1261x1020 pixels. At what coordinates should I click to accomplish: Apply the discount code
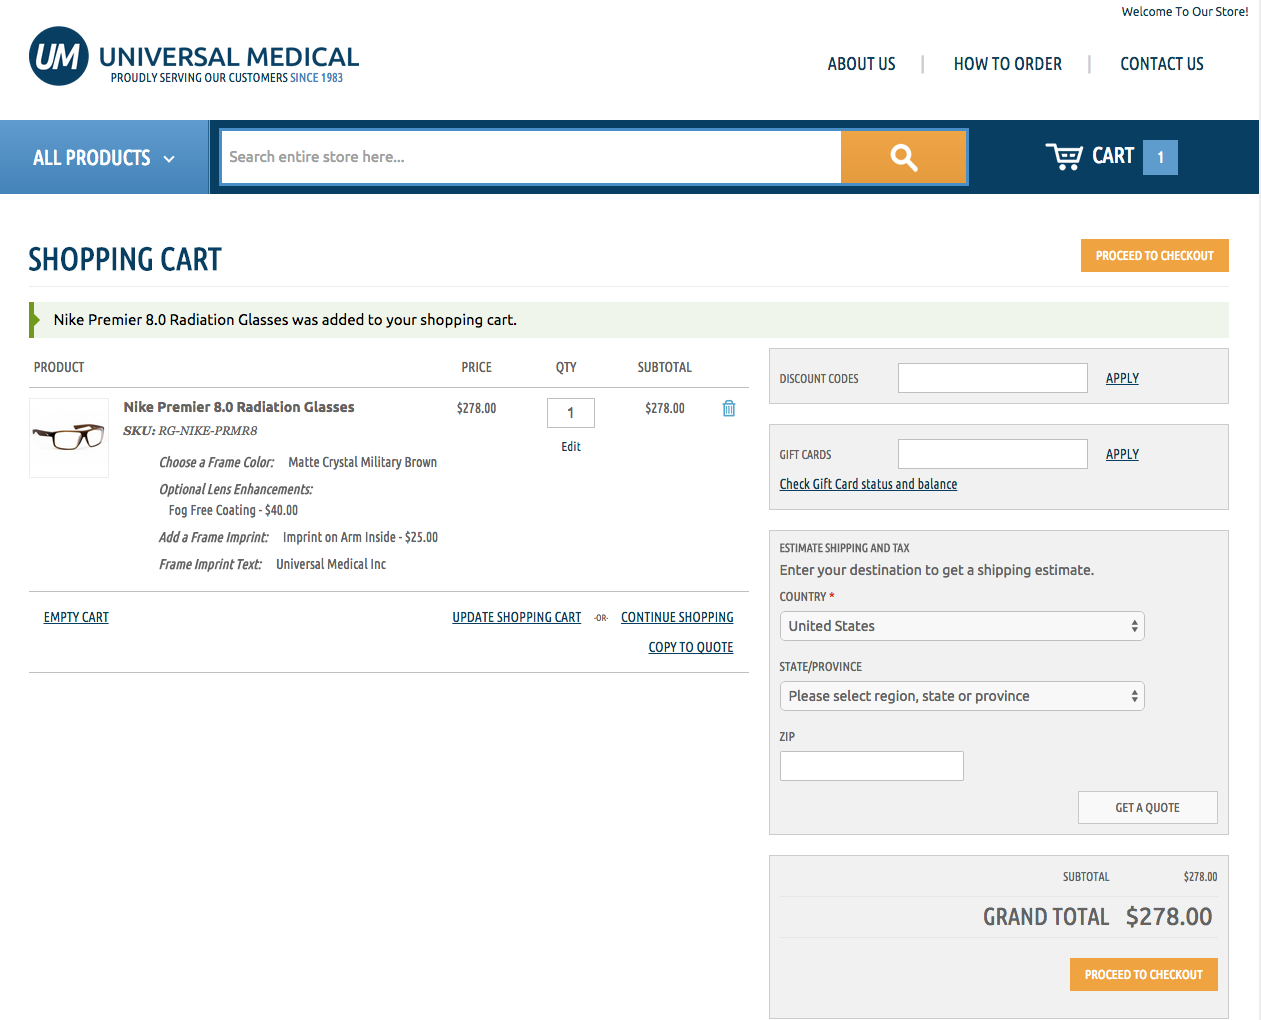point(1122,378)
